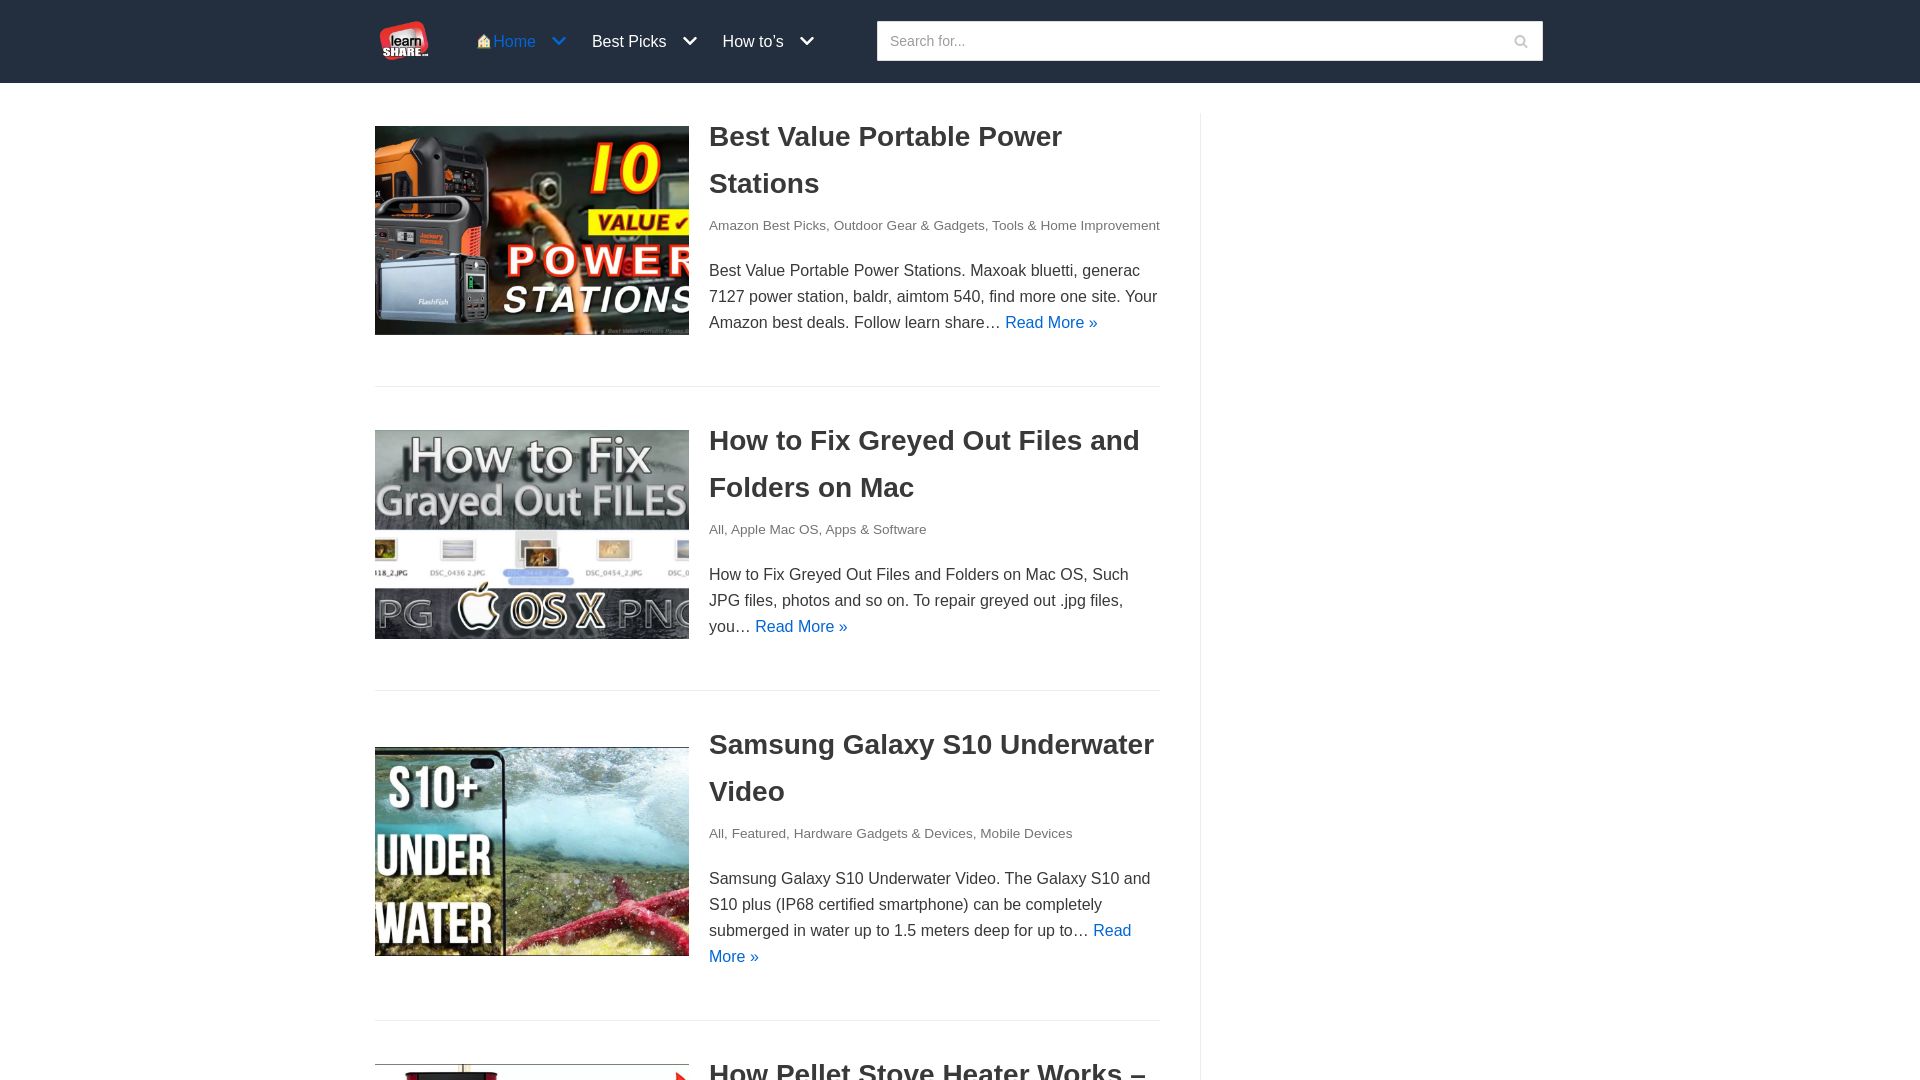Open the Best Picks menu item

628,41
